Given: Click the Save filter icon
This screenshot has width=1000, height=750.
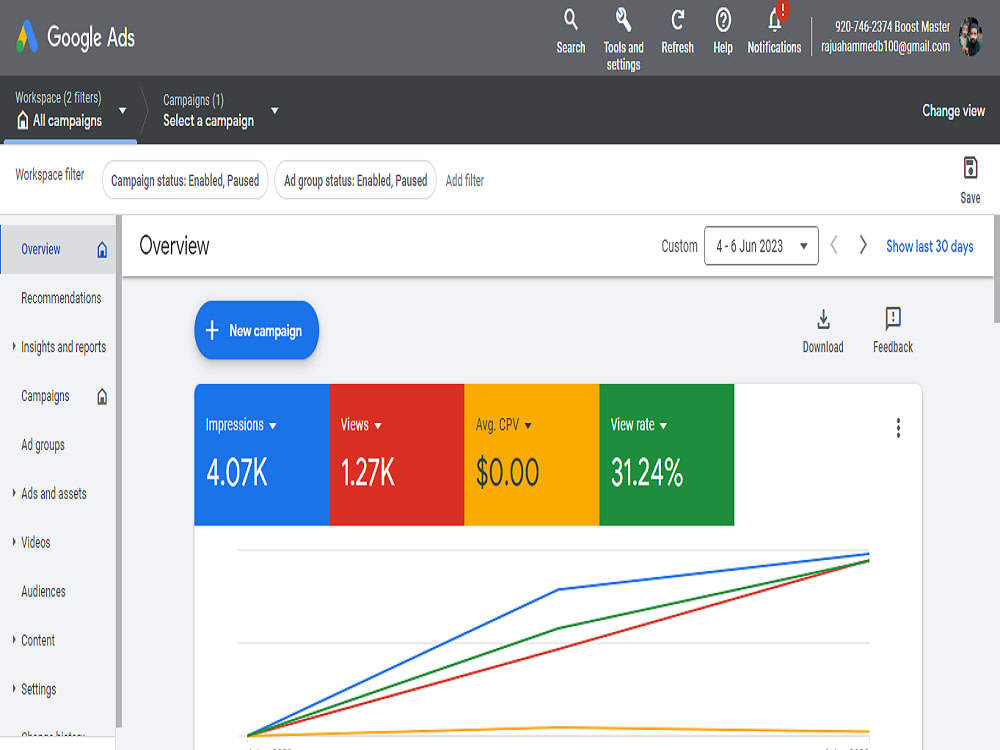Looking at the screenshot, I should pyautogui.click(x=970, y=168).
